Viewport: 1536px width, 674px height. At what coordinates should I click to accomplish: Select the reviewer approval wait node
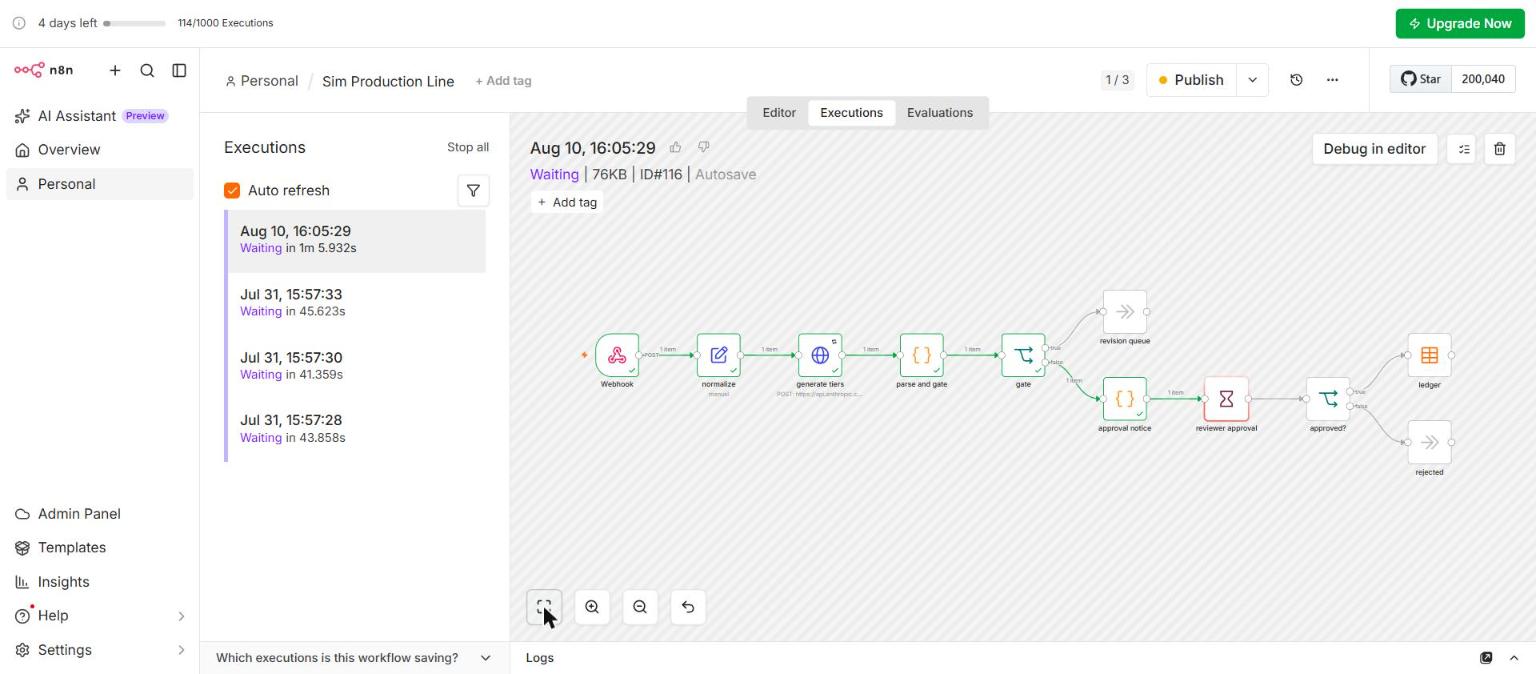pos(1226,399)
